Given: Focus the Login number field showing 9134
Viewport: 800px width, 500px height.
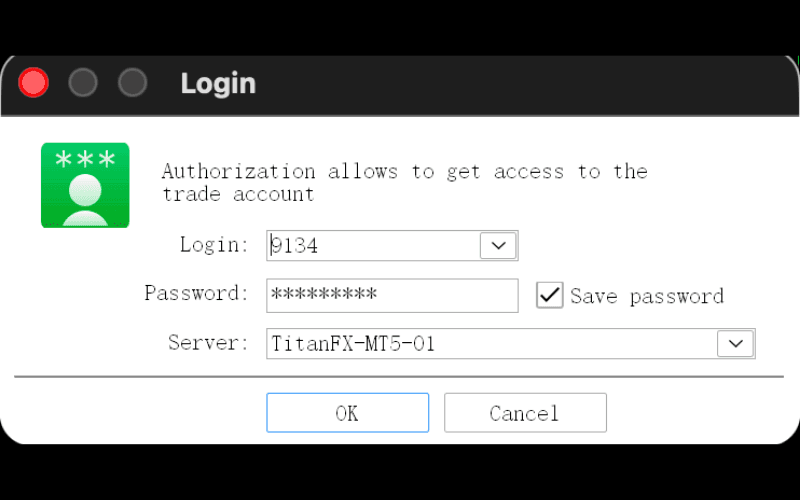Looking at the screenshot, I should point(373,245).
